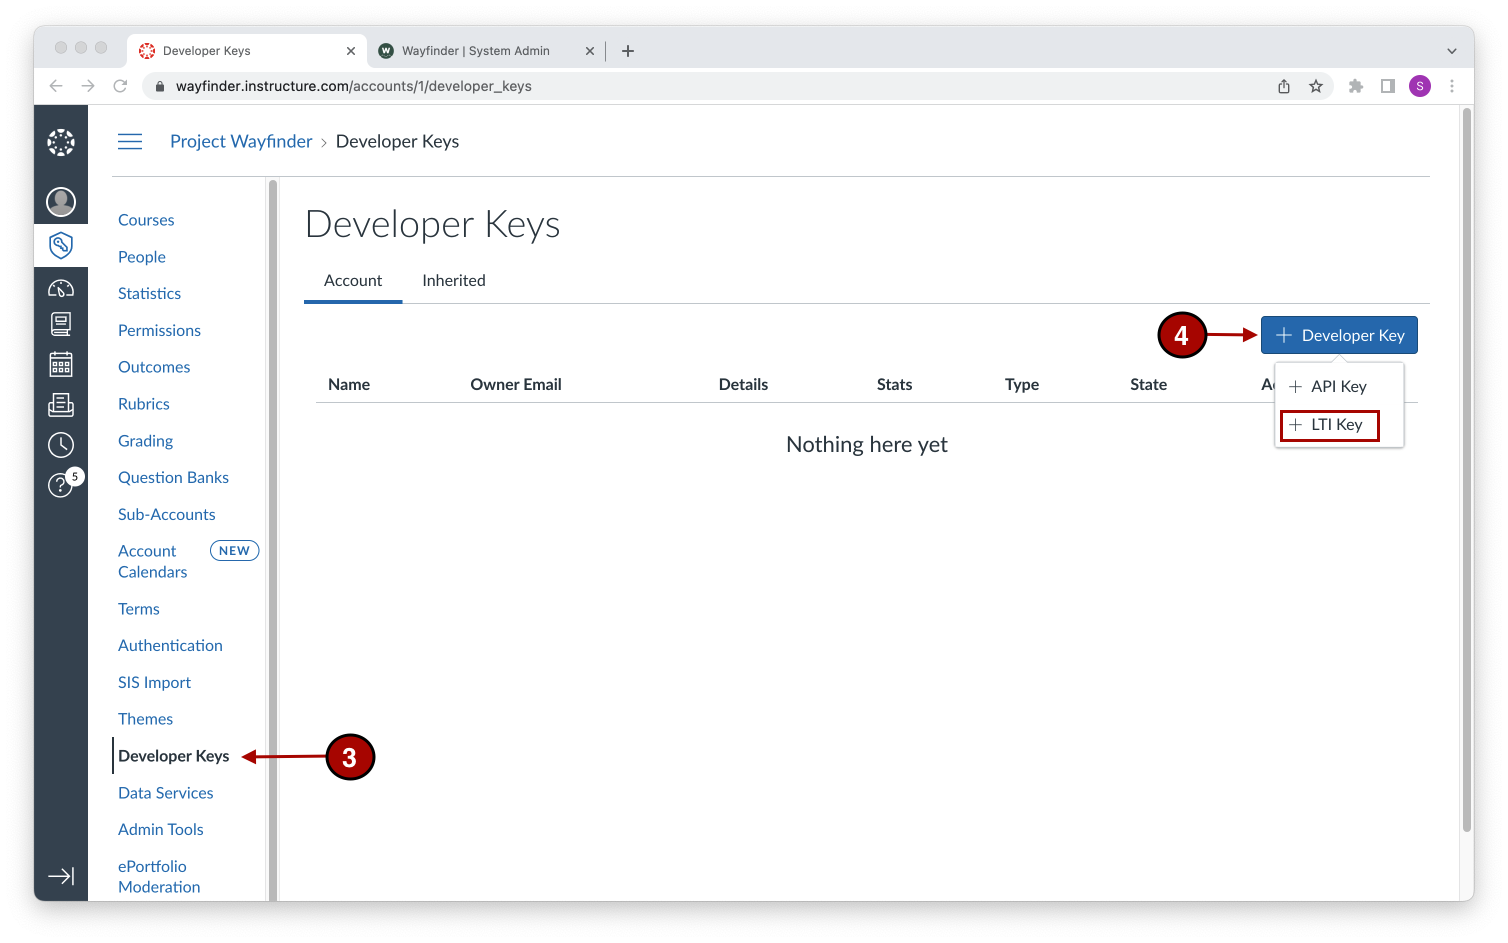Screen dimensions: 1508x943
Task: Open ePortfolio Moderation link
Action: 159,877
